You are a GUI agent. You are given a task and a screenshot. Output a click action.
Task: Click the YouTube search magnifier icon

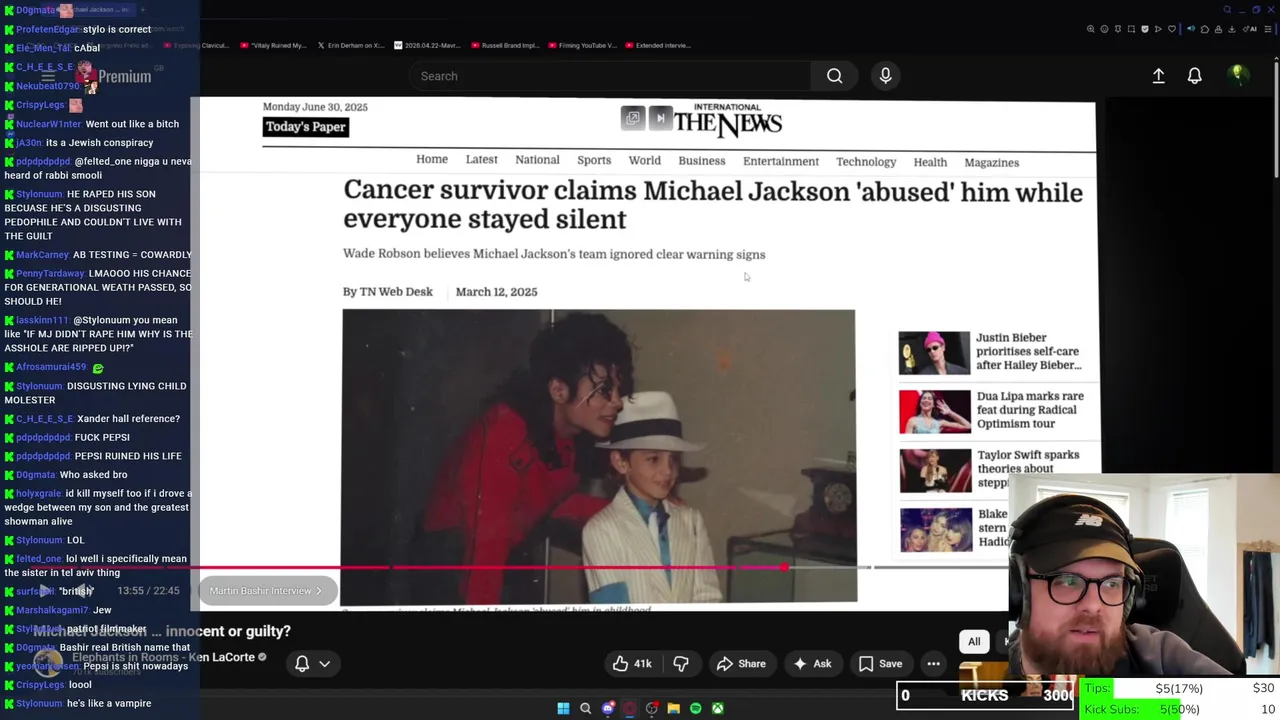pyautogui.click(x=834, y=76)
